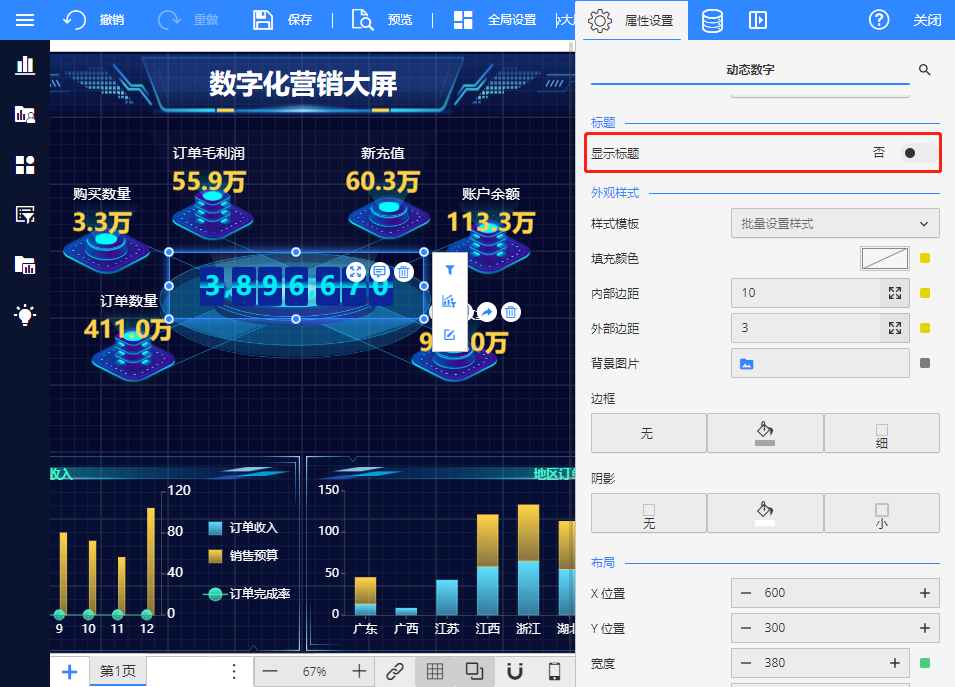
Task: Click the link icon in bottom bar
Action: click(395, 671)
